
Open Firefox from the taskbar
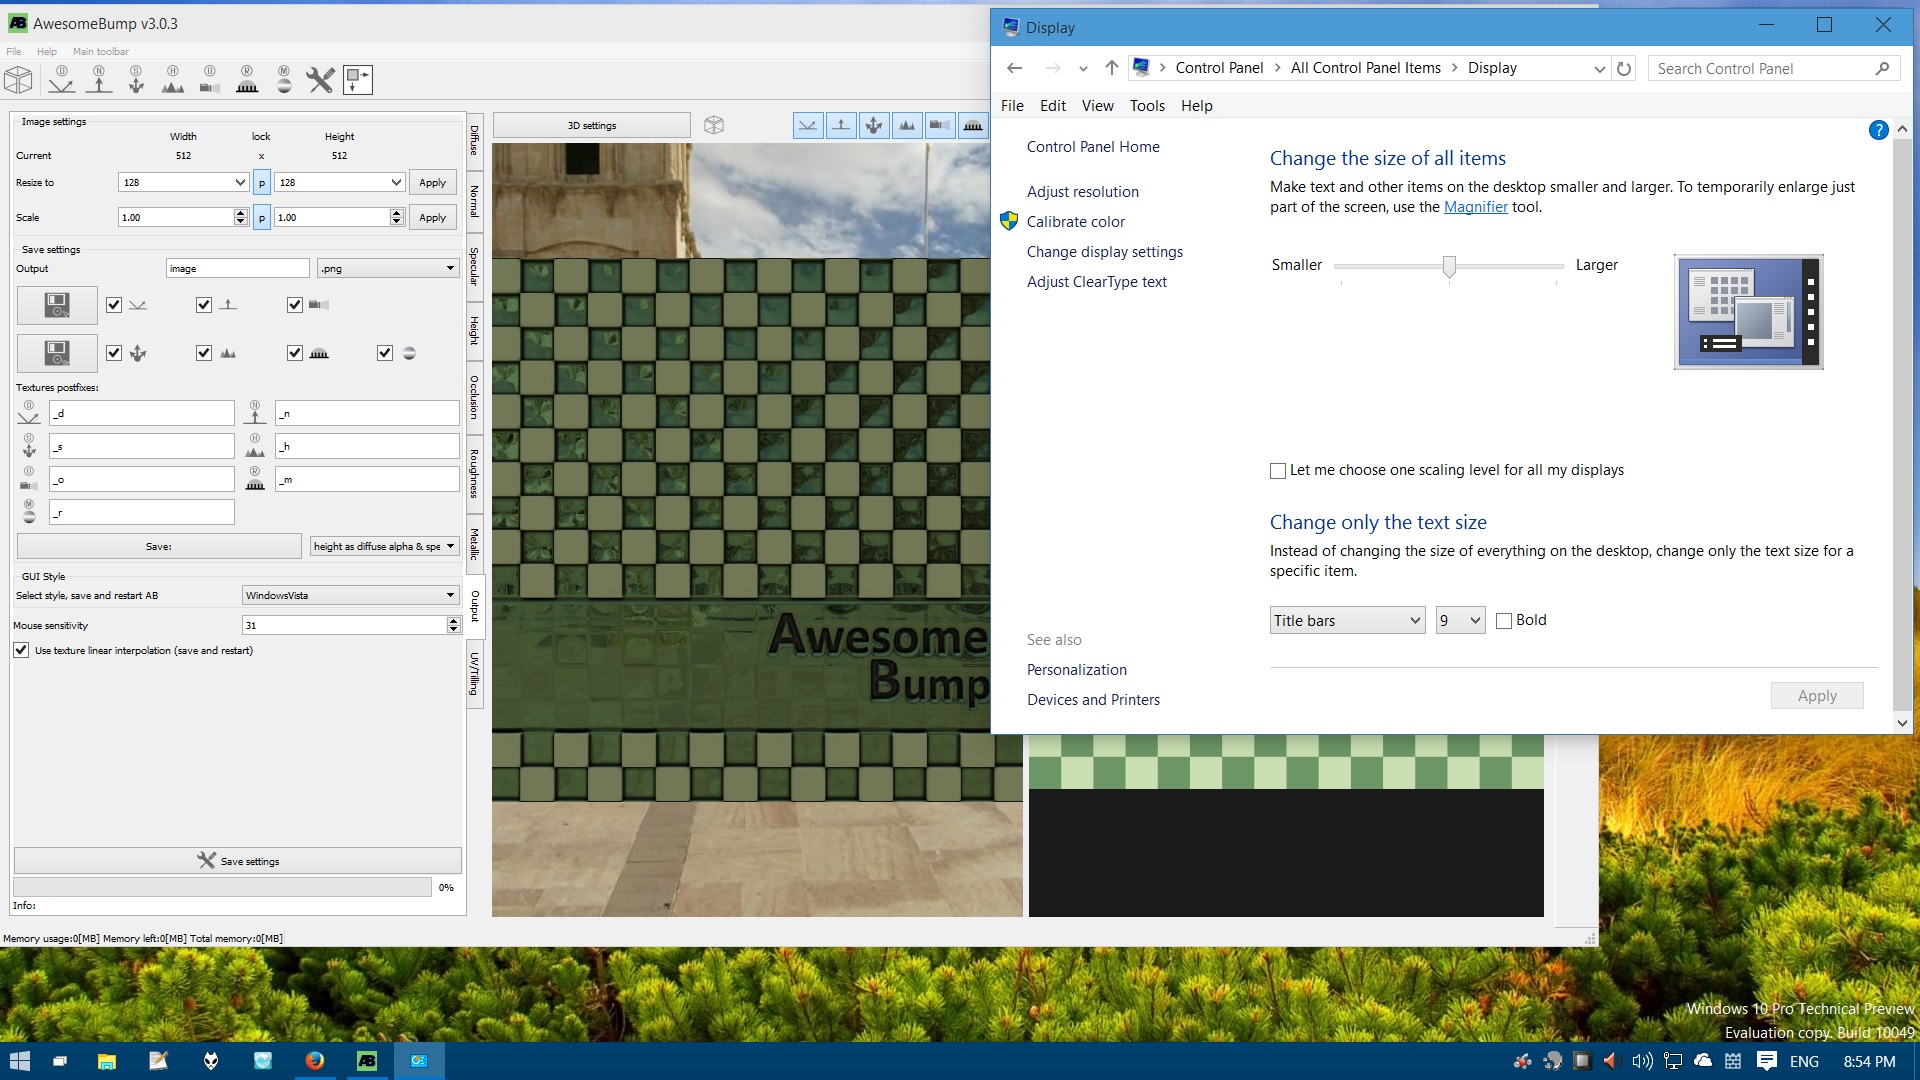coord(315,1061)
